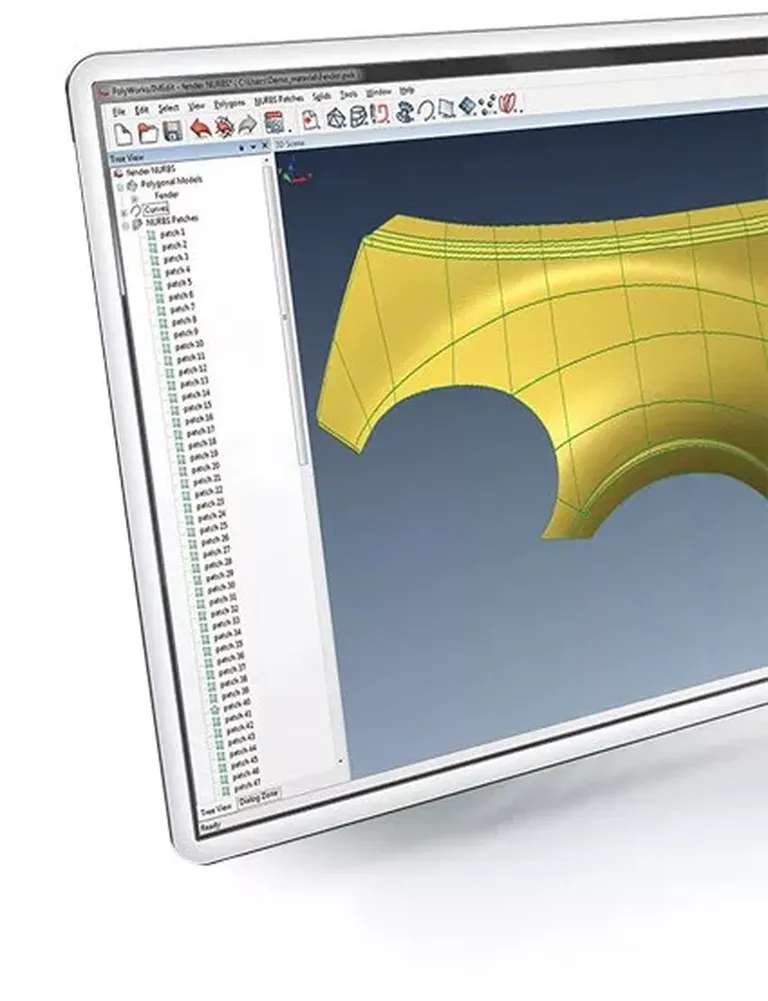768x1001 pixels.
Task: Click the Open folder toolbar icon
Action: click(x=148, y=132)
